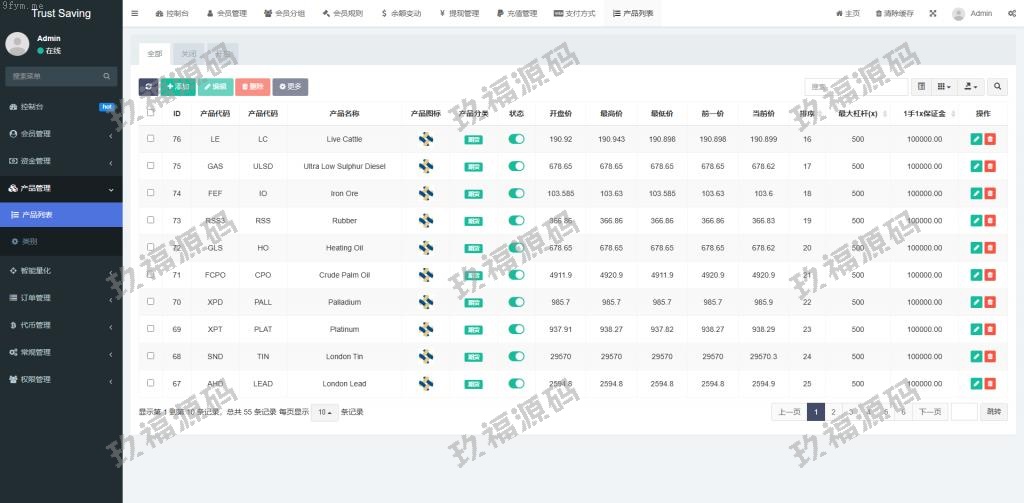The width and height of the screenshot is (1024, 503).
Task: Click the red delete icon for Iron Ore row
Action: [x=990, y=193]
